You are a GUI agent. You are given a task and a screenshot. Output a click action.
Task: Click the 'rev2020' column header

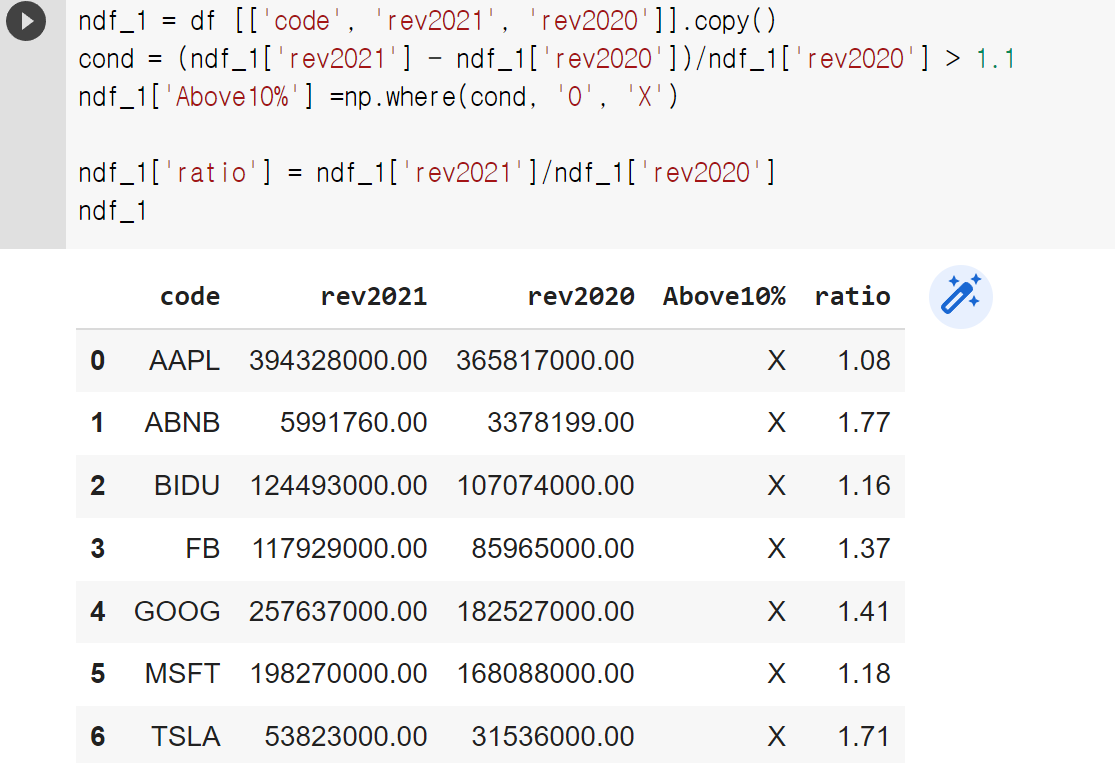580,296
